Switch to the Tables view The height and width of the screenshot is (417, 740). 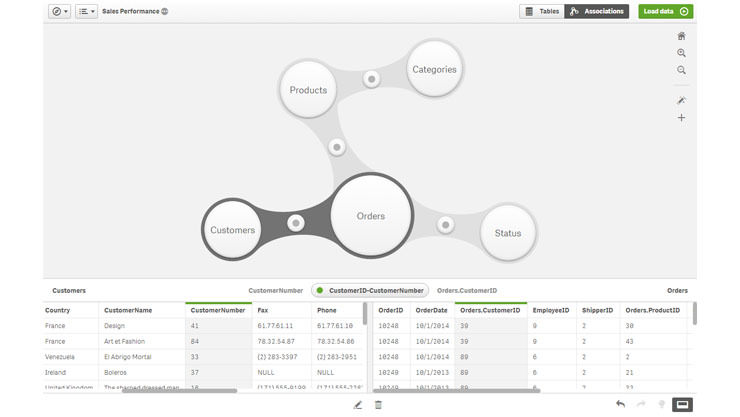(x=542, y=11)
